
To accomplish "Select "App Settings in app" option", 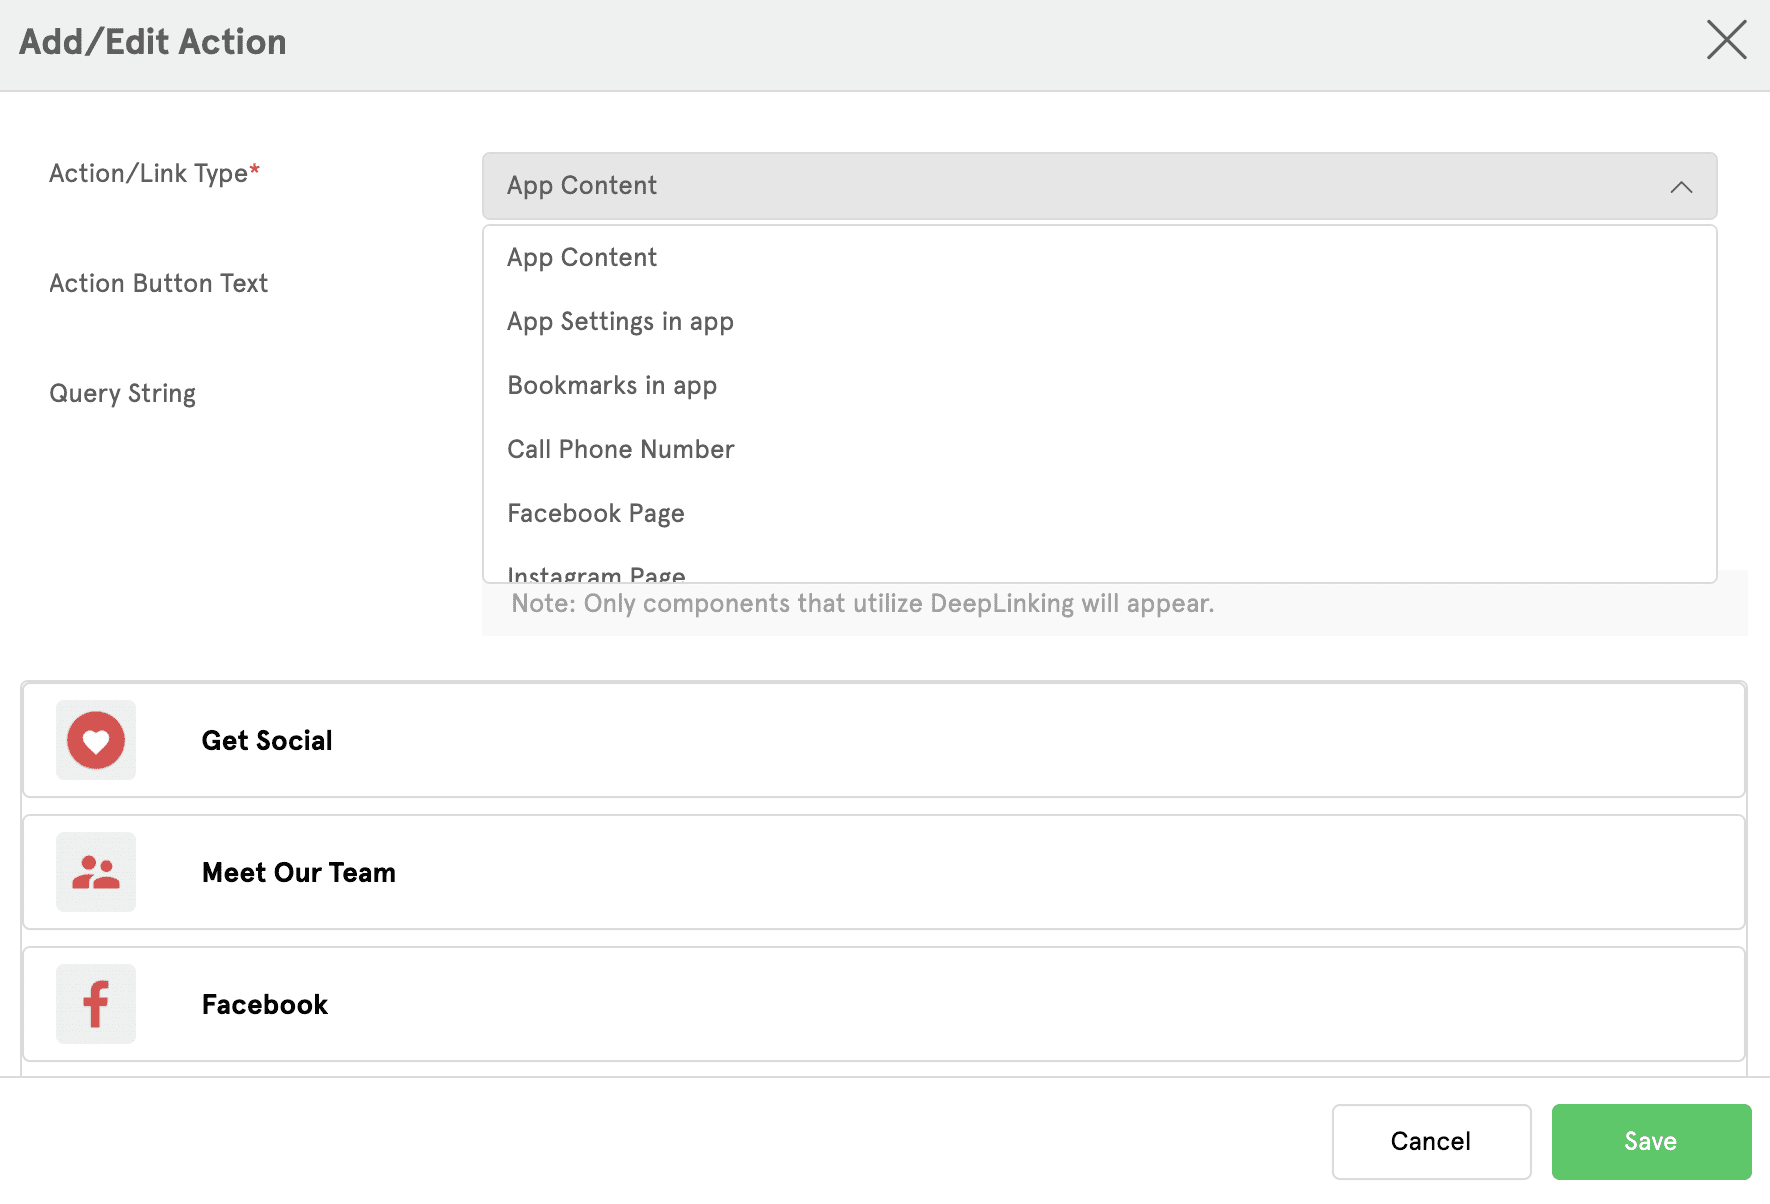I will (620, 321).
